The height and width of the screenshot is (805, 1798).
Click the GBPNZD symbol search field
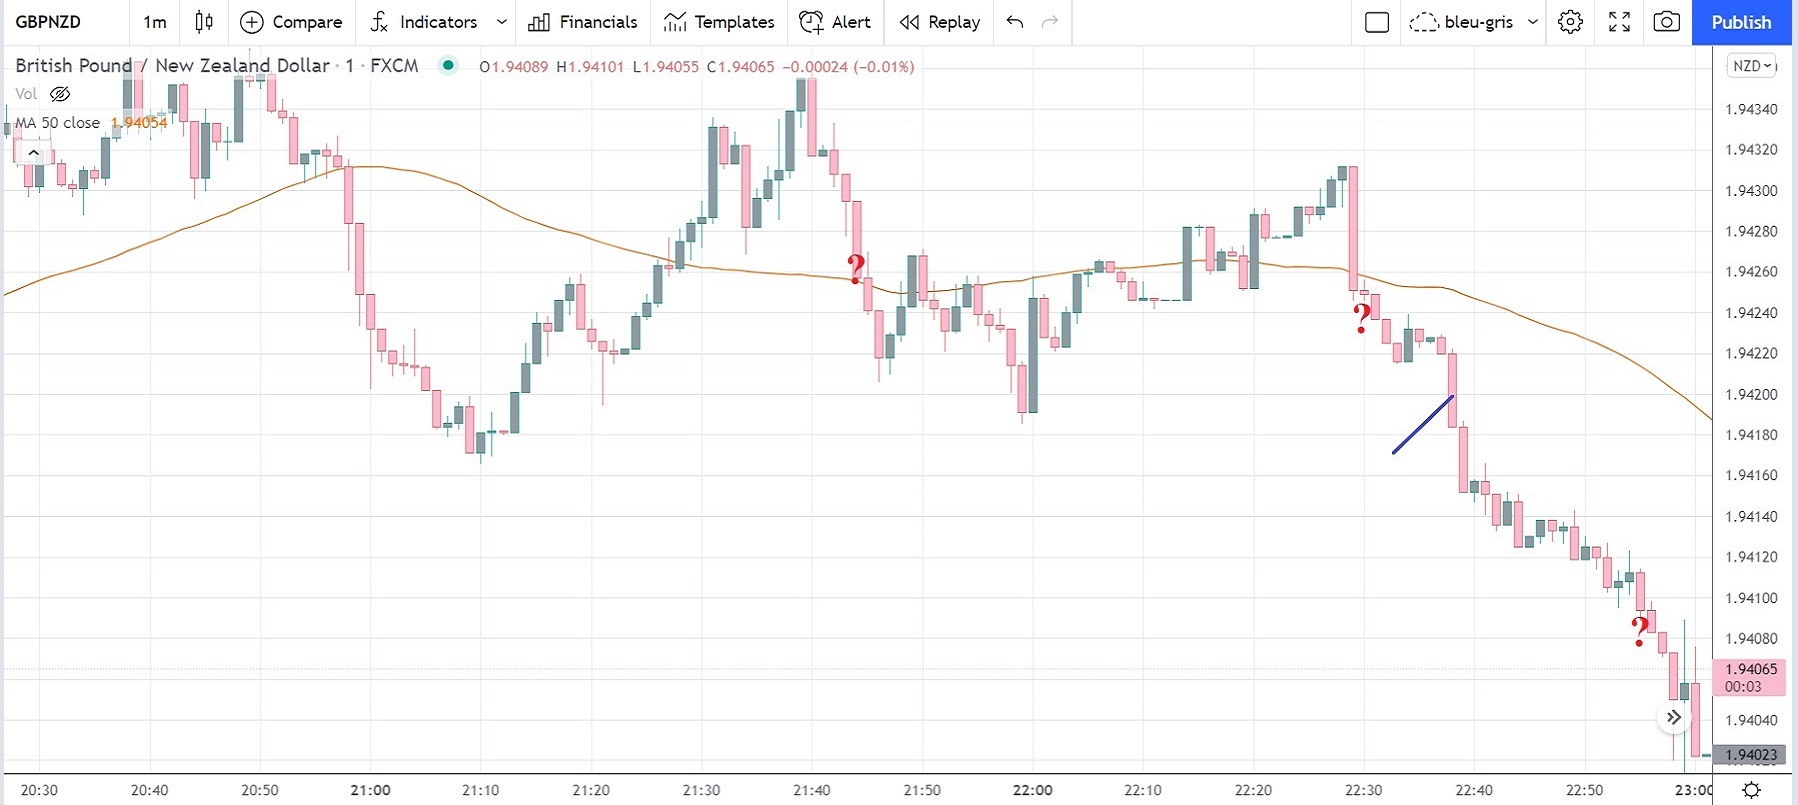[x=48, y=22]
